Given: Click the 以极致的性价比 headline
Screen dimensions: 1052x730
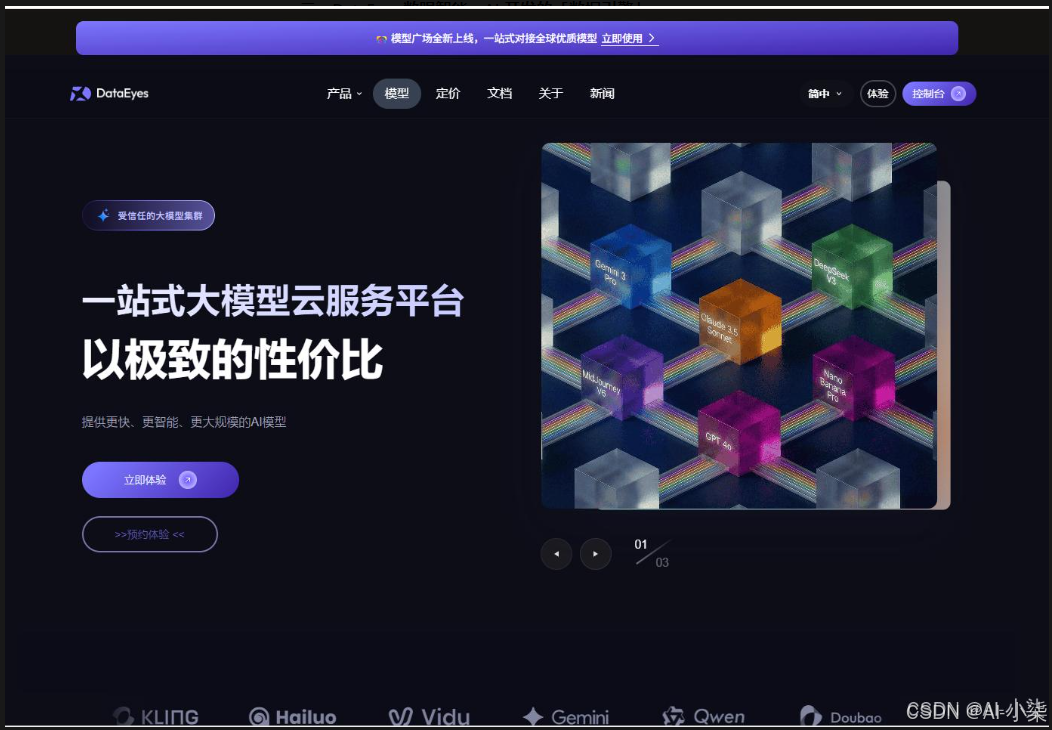Looking at the screenshot, I should [232, 360].
